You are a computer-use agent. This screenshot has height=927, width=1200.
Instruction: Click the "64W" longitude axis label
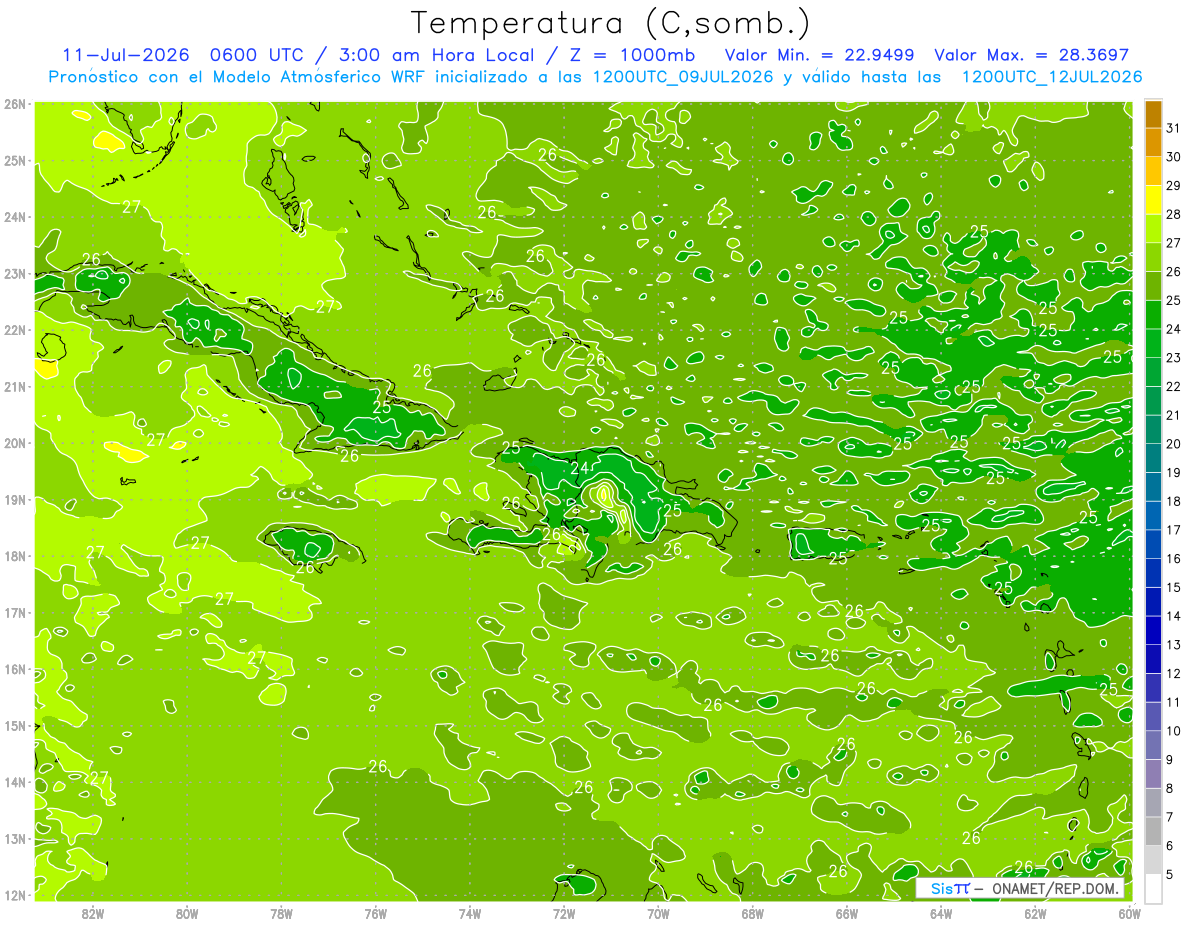pos(940,913)
